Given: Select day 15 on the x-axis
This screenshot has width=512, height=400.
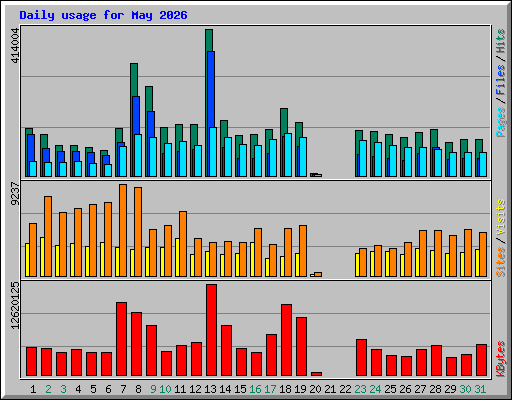Looking at the screenshot, I should click(240, 389).
